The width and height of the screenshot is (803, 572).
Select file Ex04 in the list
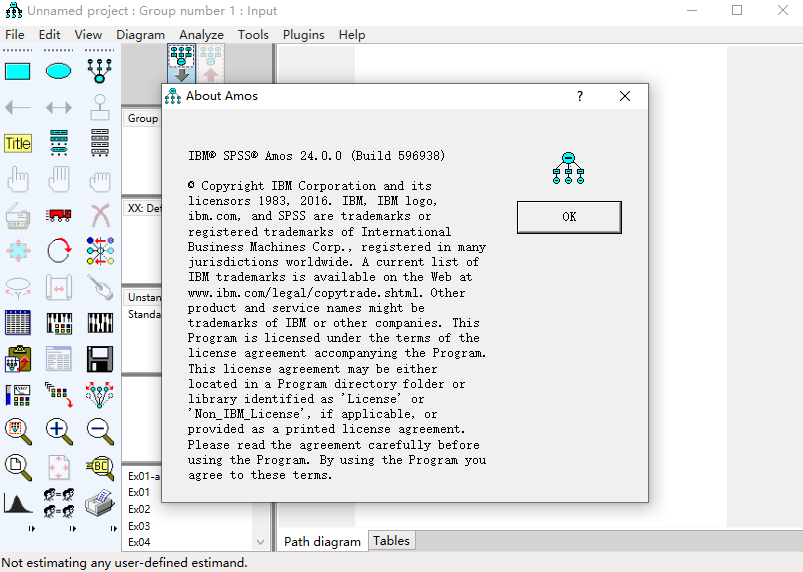139,542
